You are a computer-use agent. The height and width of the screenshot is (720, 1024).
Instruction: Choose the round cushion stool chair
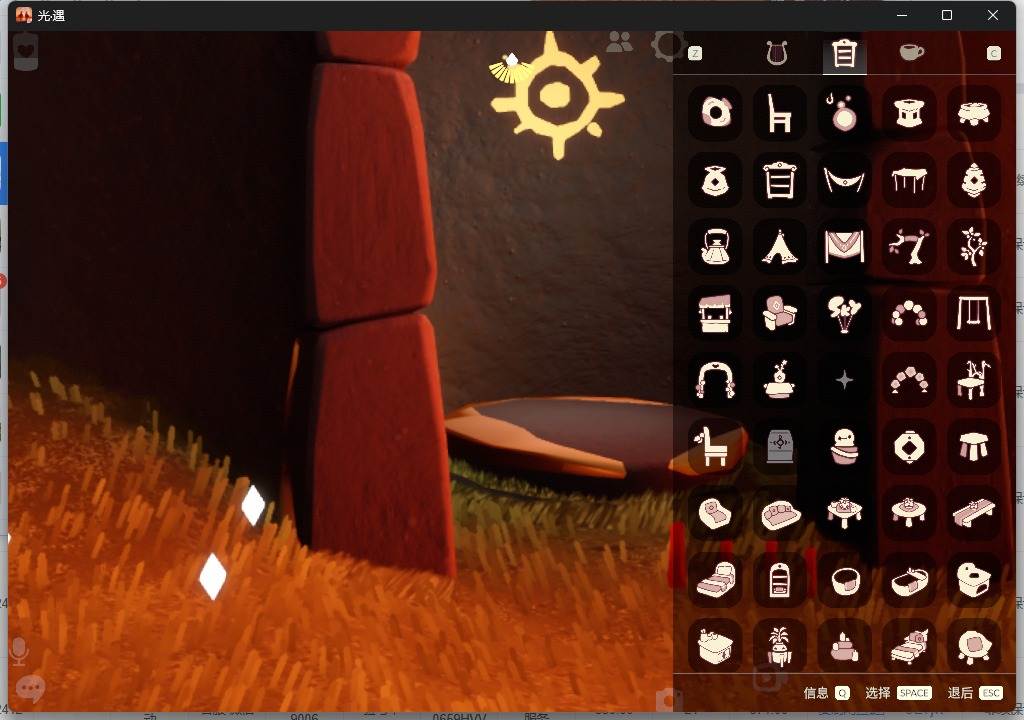pos(973,646)
